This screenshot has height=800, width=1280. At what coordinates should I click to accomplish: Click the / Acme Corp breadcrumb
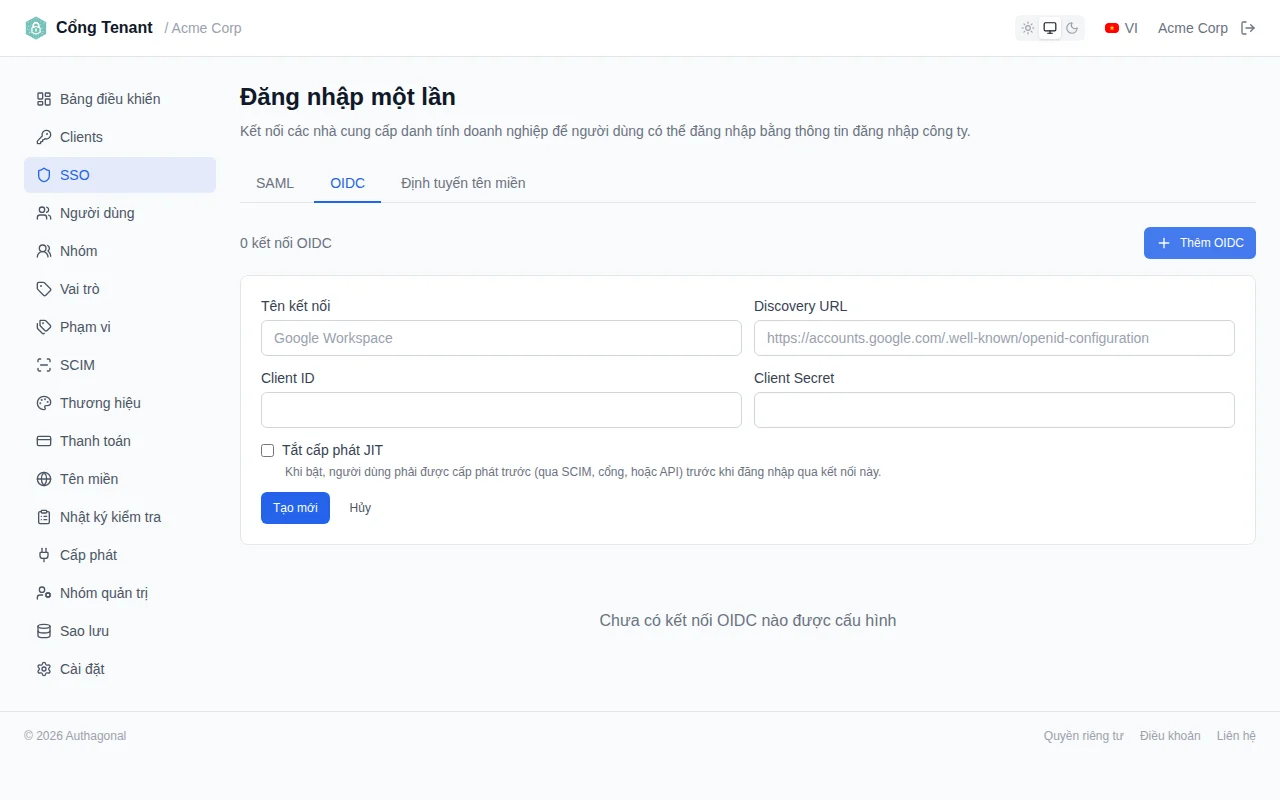pyautogui.click(x=203, y=28)
